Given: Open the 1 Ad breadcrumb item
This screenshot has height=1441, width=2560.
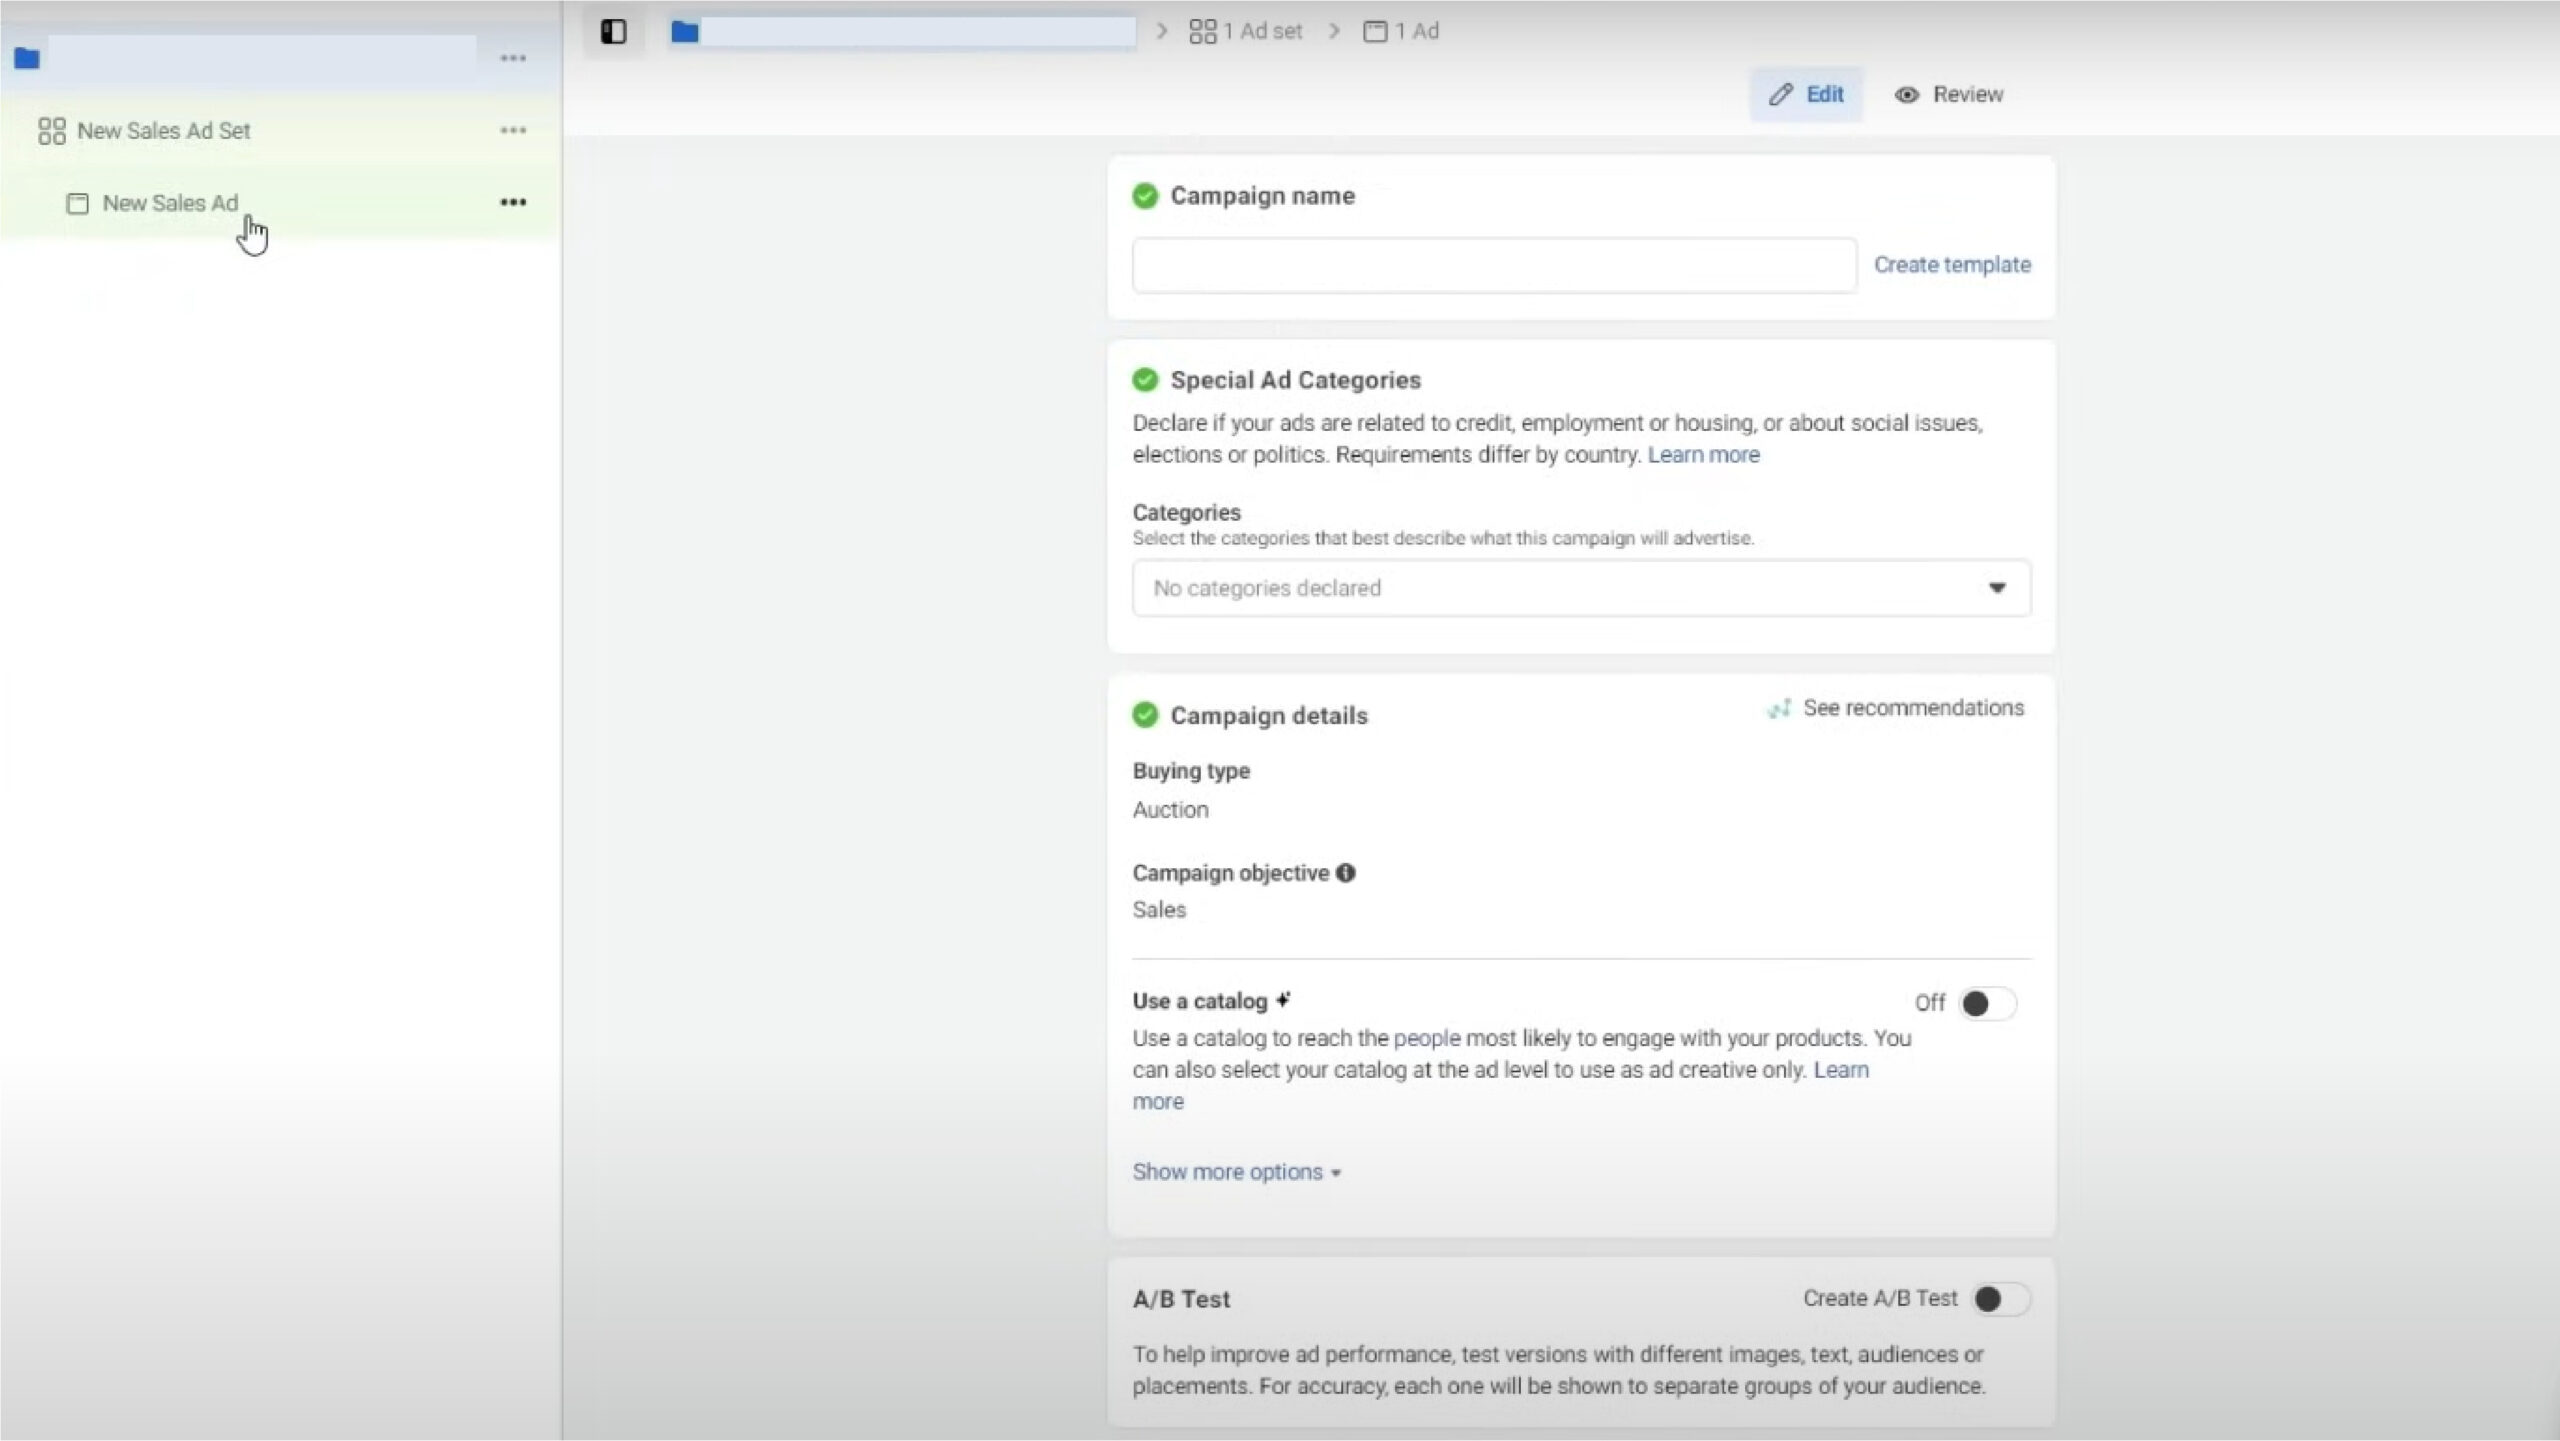Looking at the screenshot, I should point(1402,32).
